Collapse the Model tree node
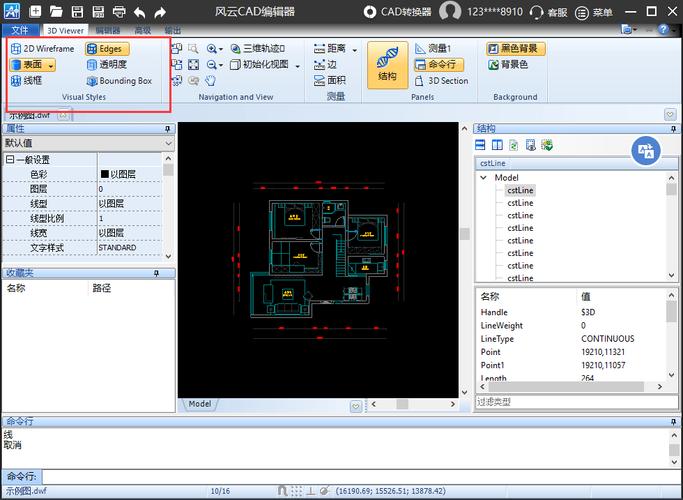Screen dimensions: 683x500 (484, 177)
